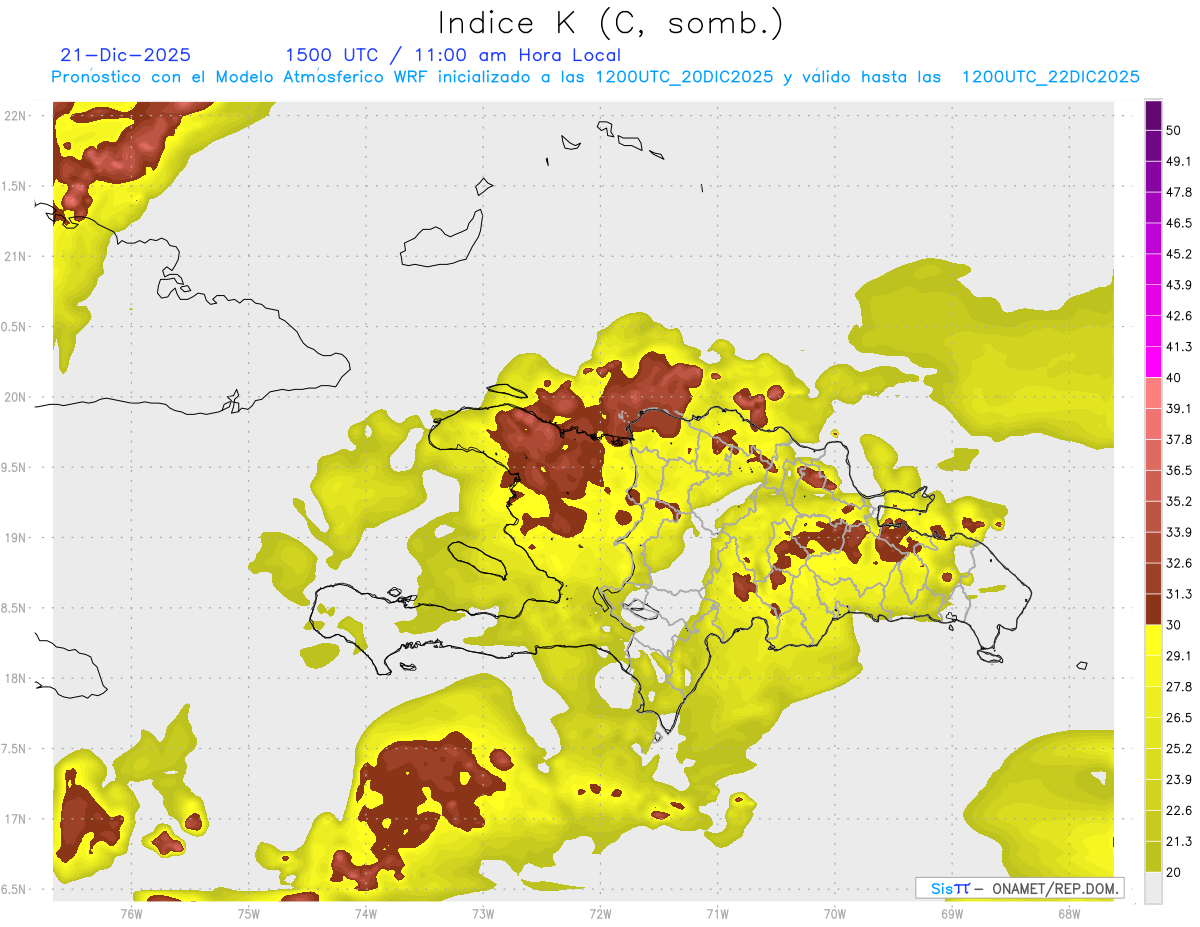Click the colorbar value 41.3
The image size is (1200, 927).
coord(1179,347)
